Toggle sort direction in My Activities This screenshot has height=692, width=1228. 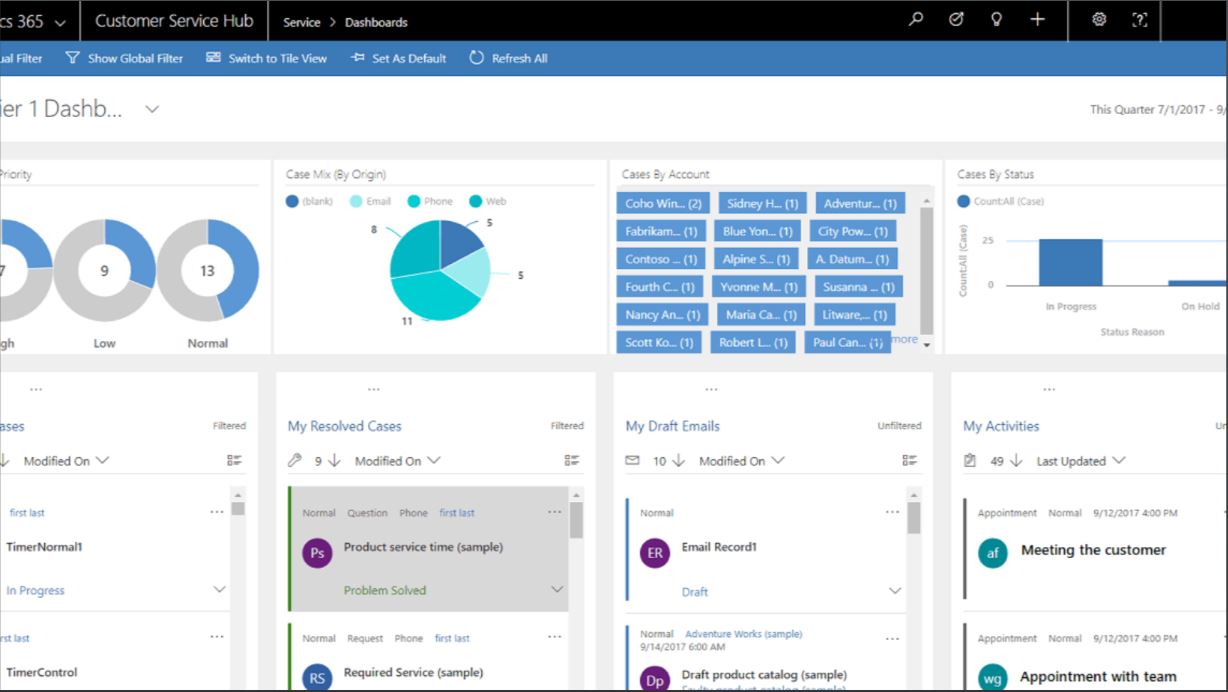[1016, 461]
